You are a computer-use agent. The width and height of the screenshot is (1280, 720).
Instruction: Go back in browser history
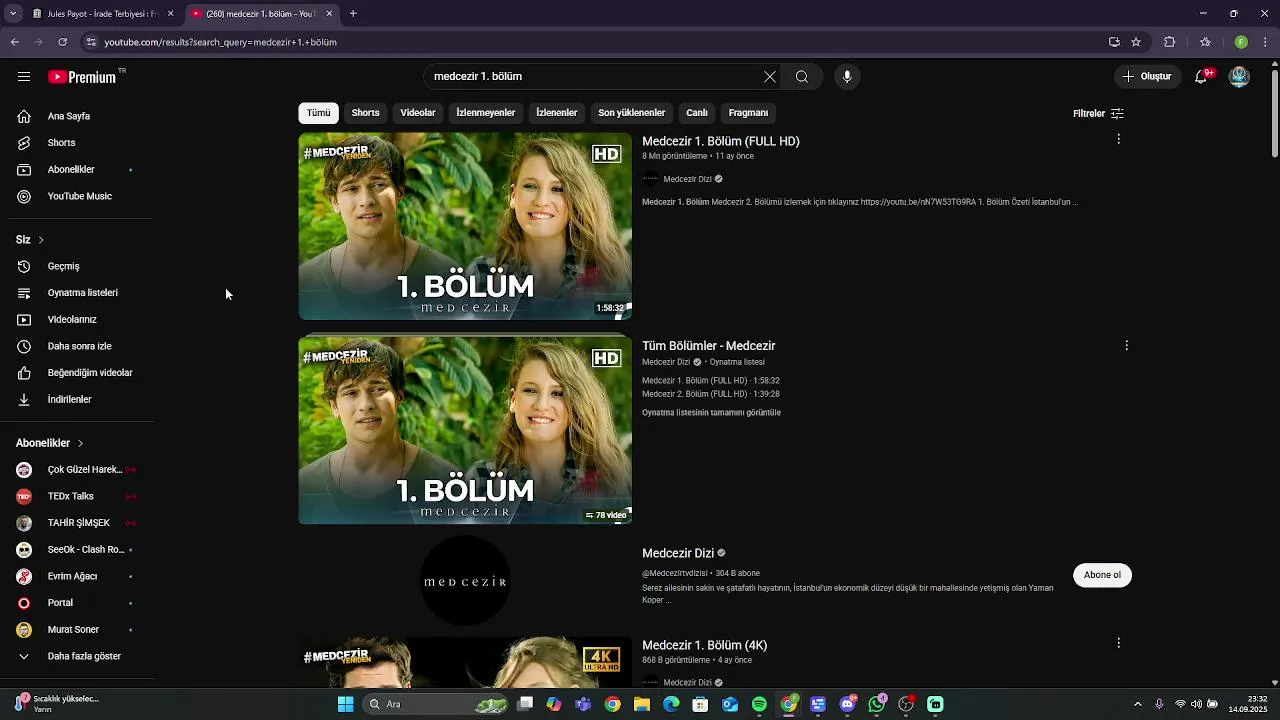(15, 42)
